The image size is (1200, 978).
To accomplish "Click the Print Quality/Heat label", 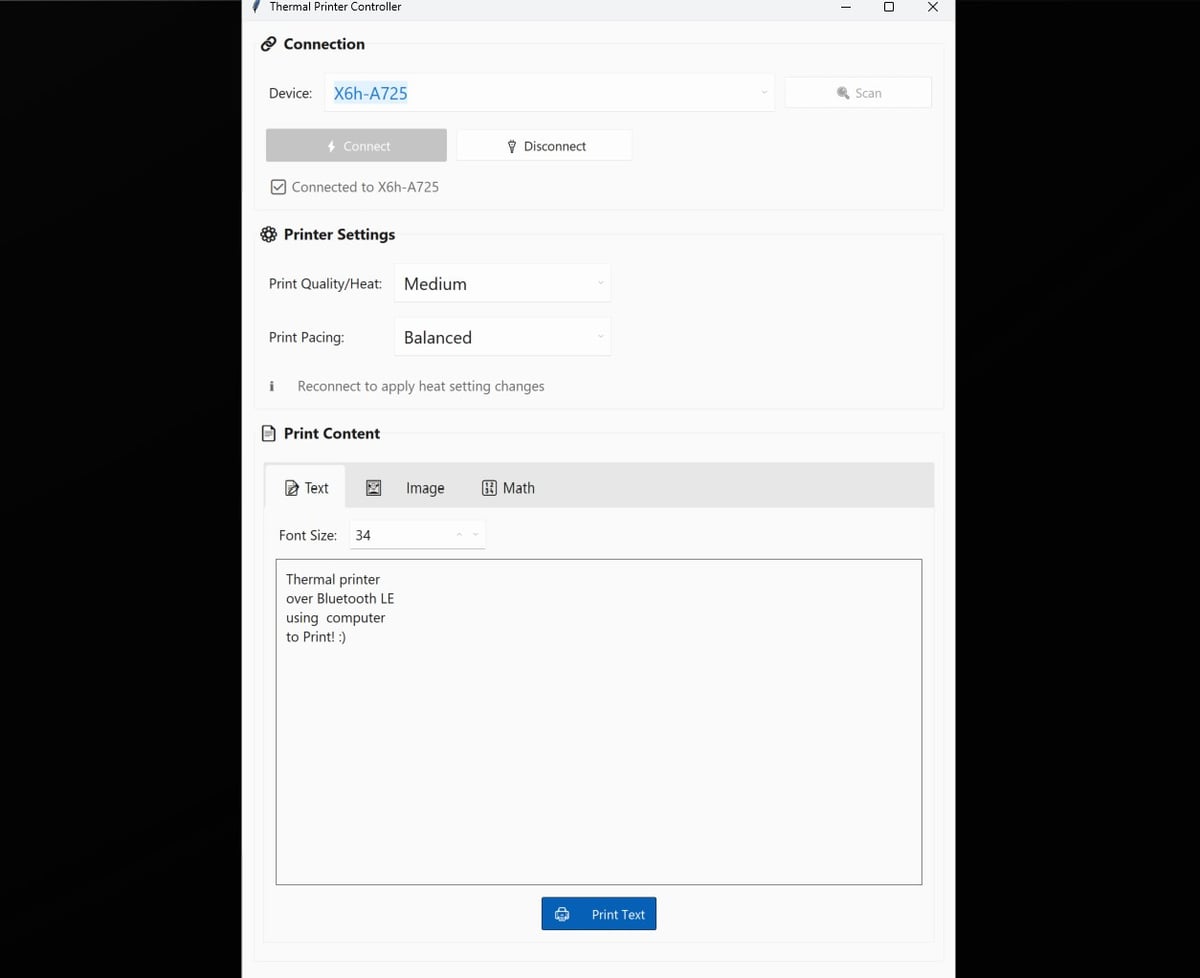I will click(x=325, y=284).
